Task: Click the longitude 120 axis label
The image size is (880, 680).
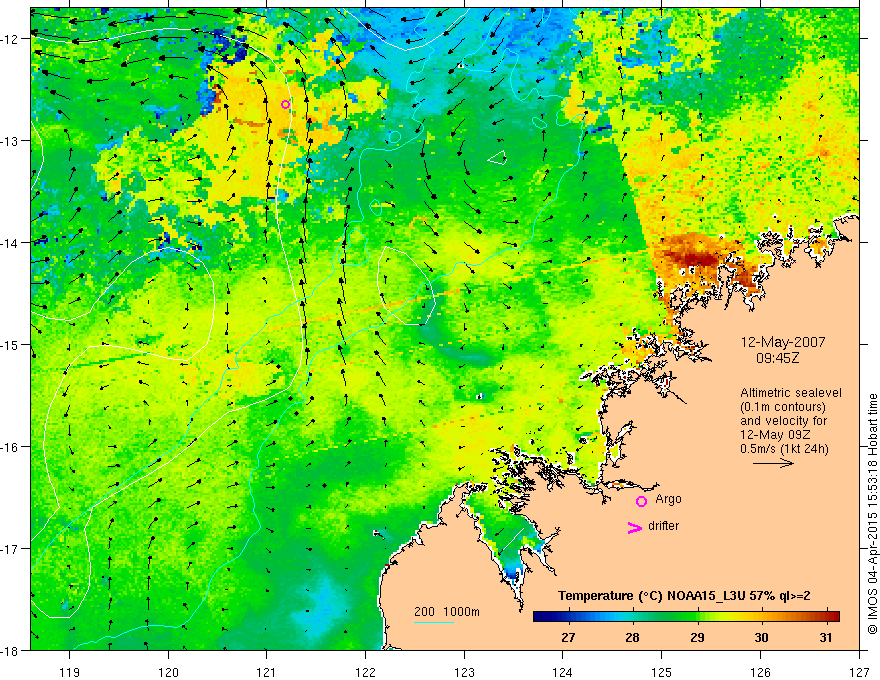Action: 168,672
